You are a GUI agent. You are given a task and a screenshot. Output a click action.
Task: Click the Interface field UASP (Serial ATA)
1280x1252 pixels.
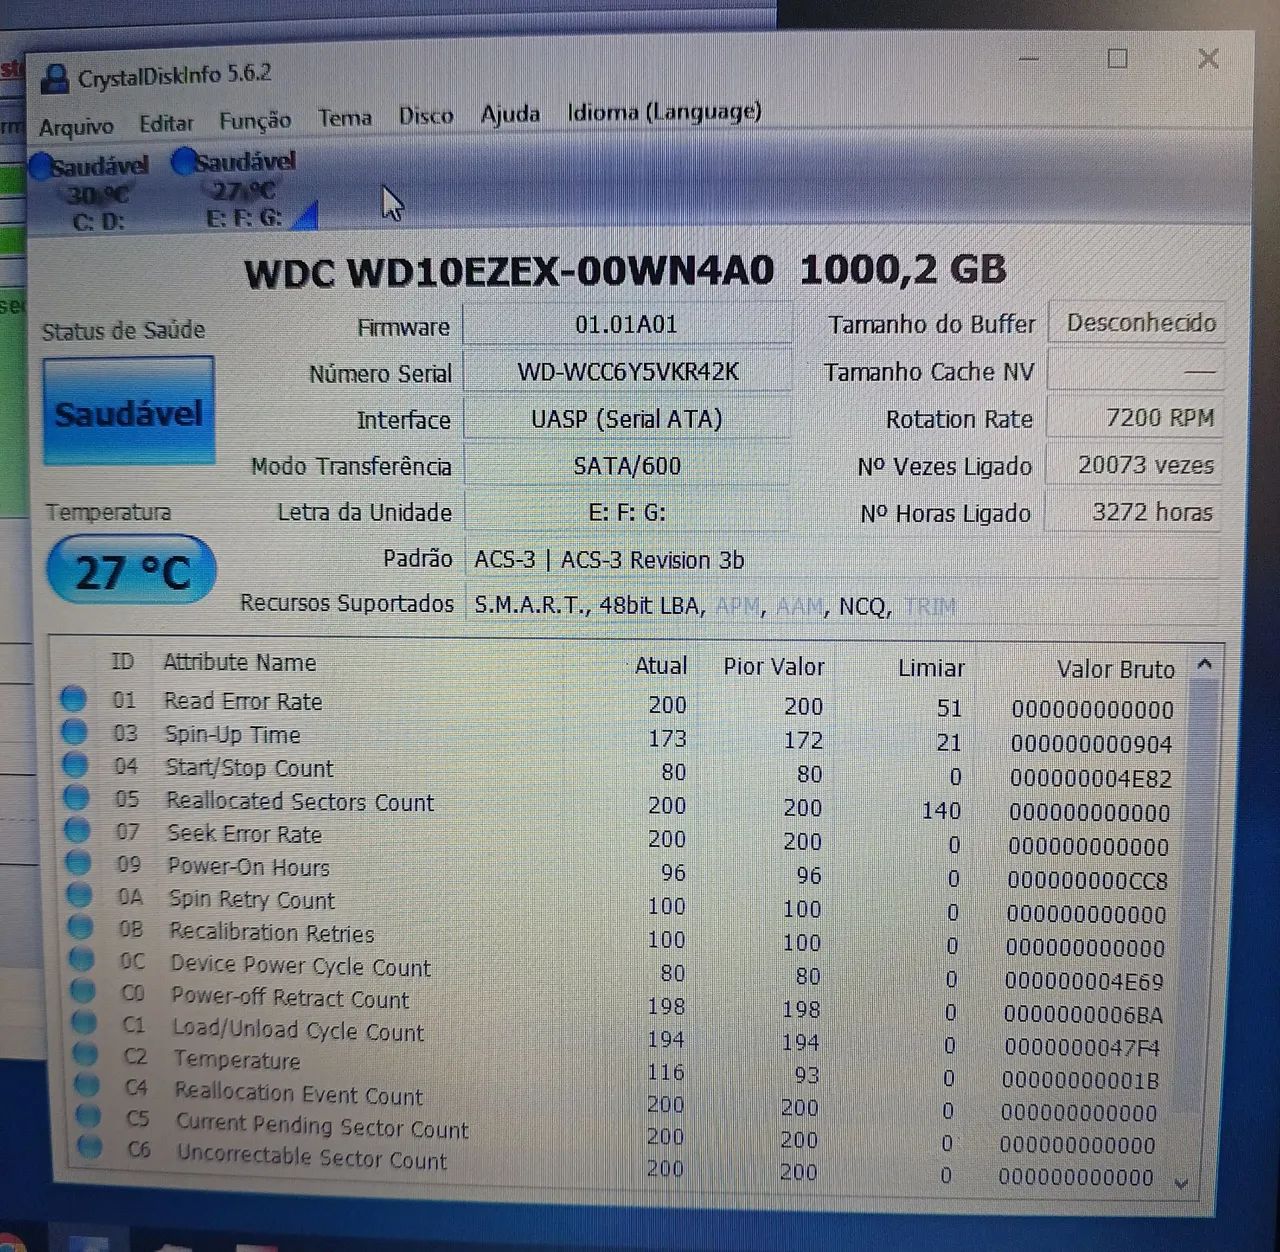tap(627, 419)
